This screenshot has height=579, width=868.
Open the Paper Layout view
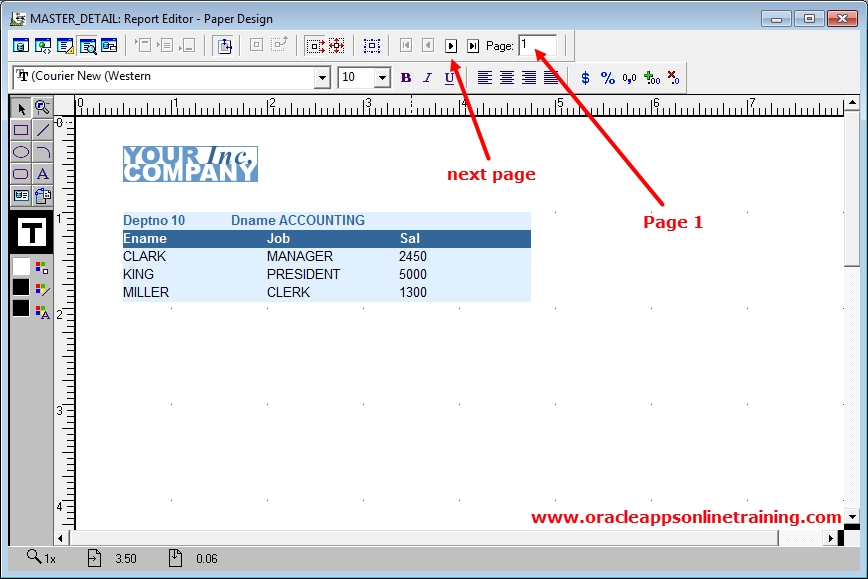[65, 45]
